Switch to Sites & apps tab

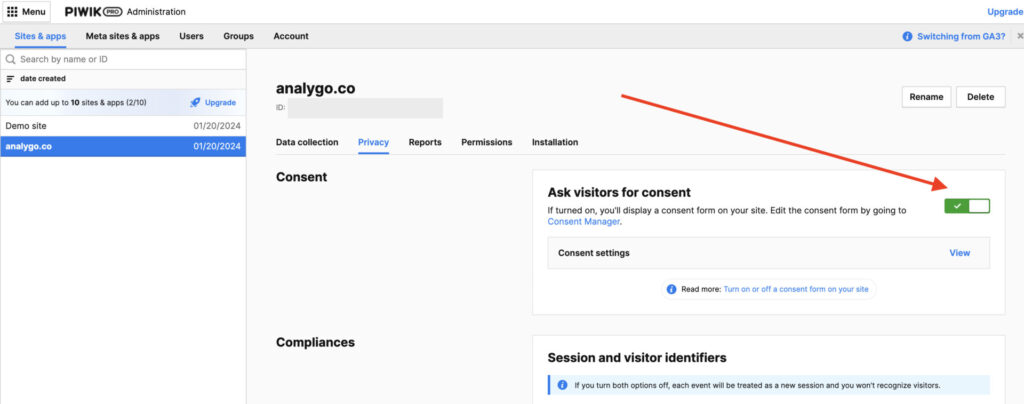(40, 37)
